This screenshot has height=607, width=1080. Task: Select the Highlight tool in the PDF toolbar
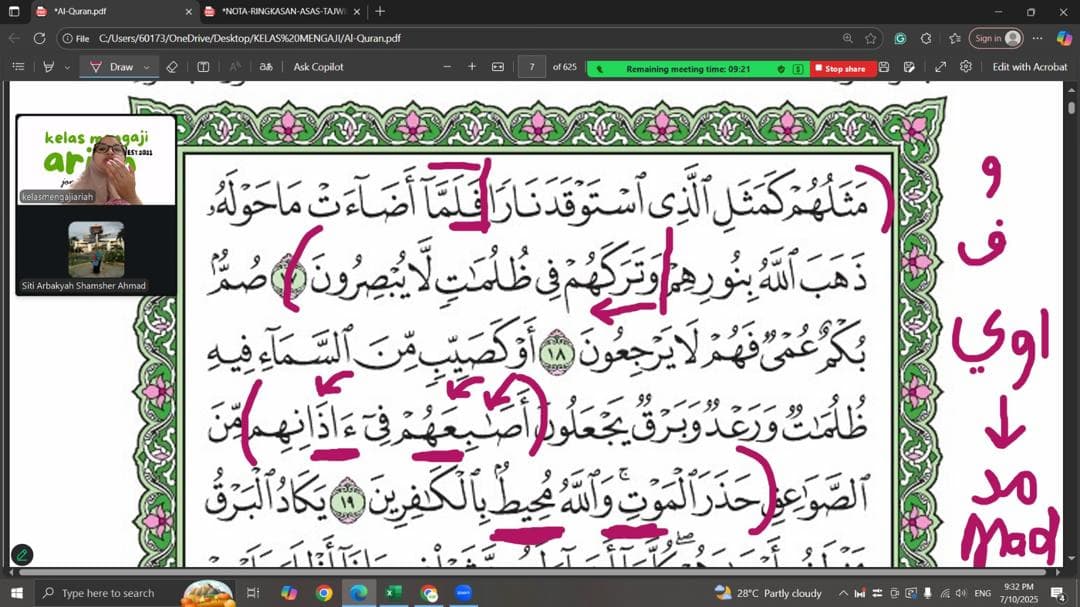[48, 67]
